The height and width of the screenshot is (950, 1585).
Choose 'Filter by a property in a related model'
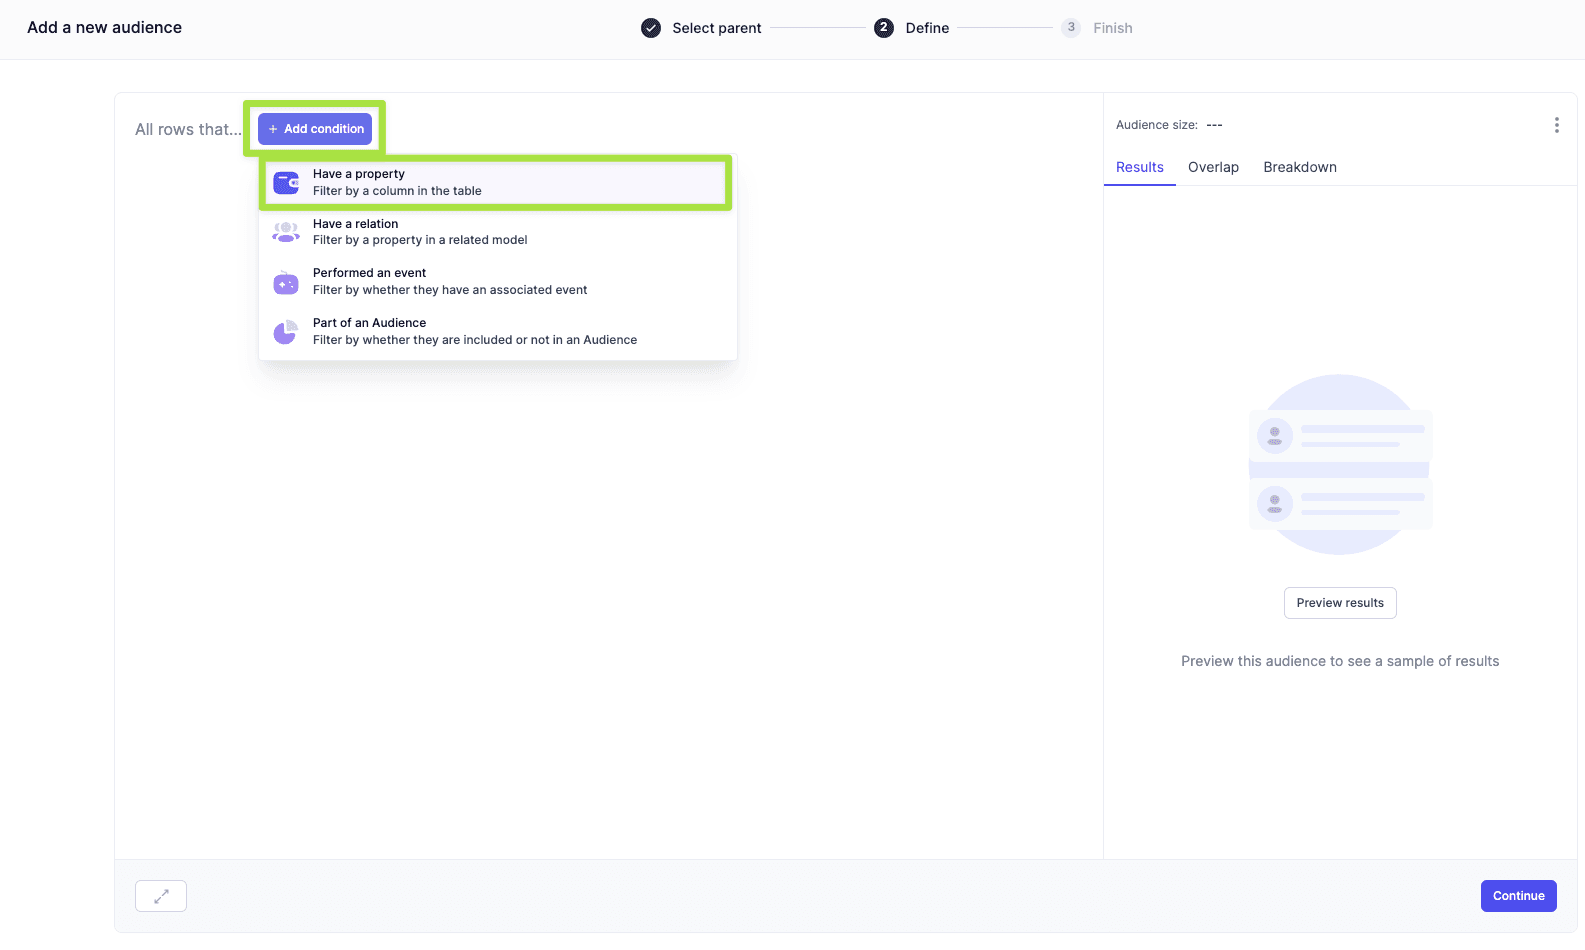[420, 240]
